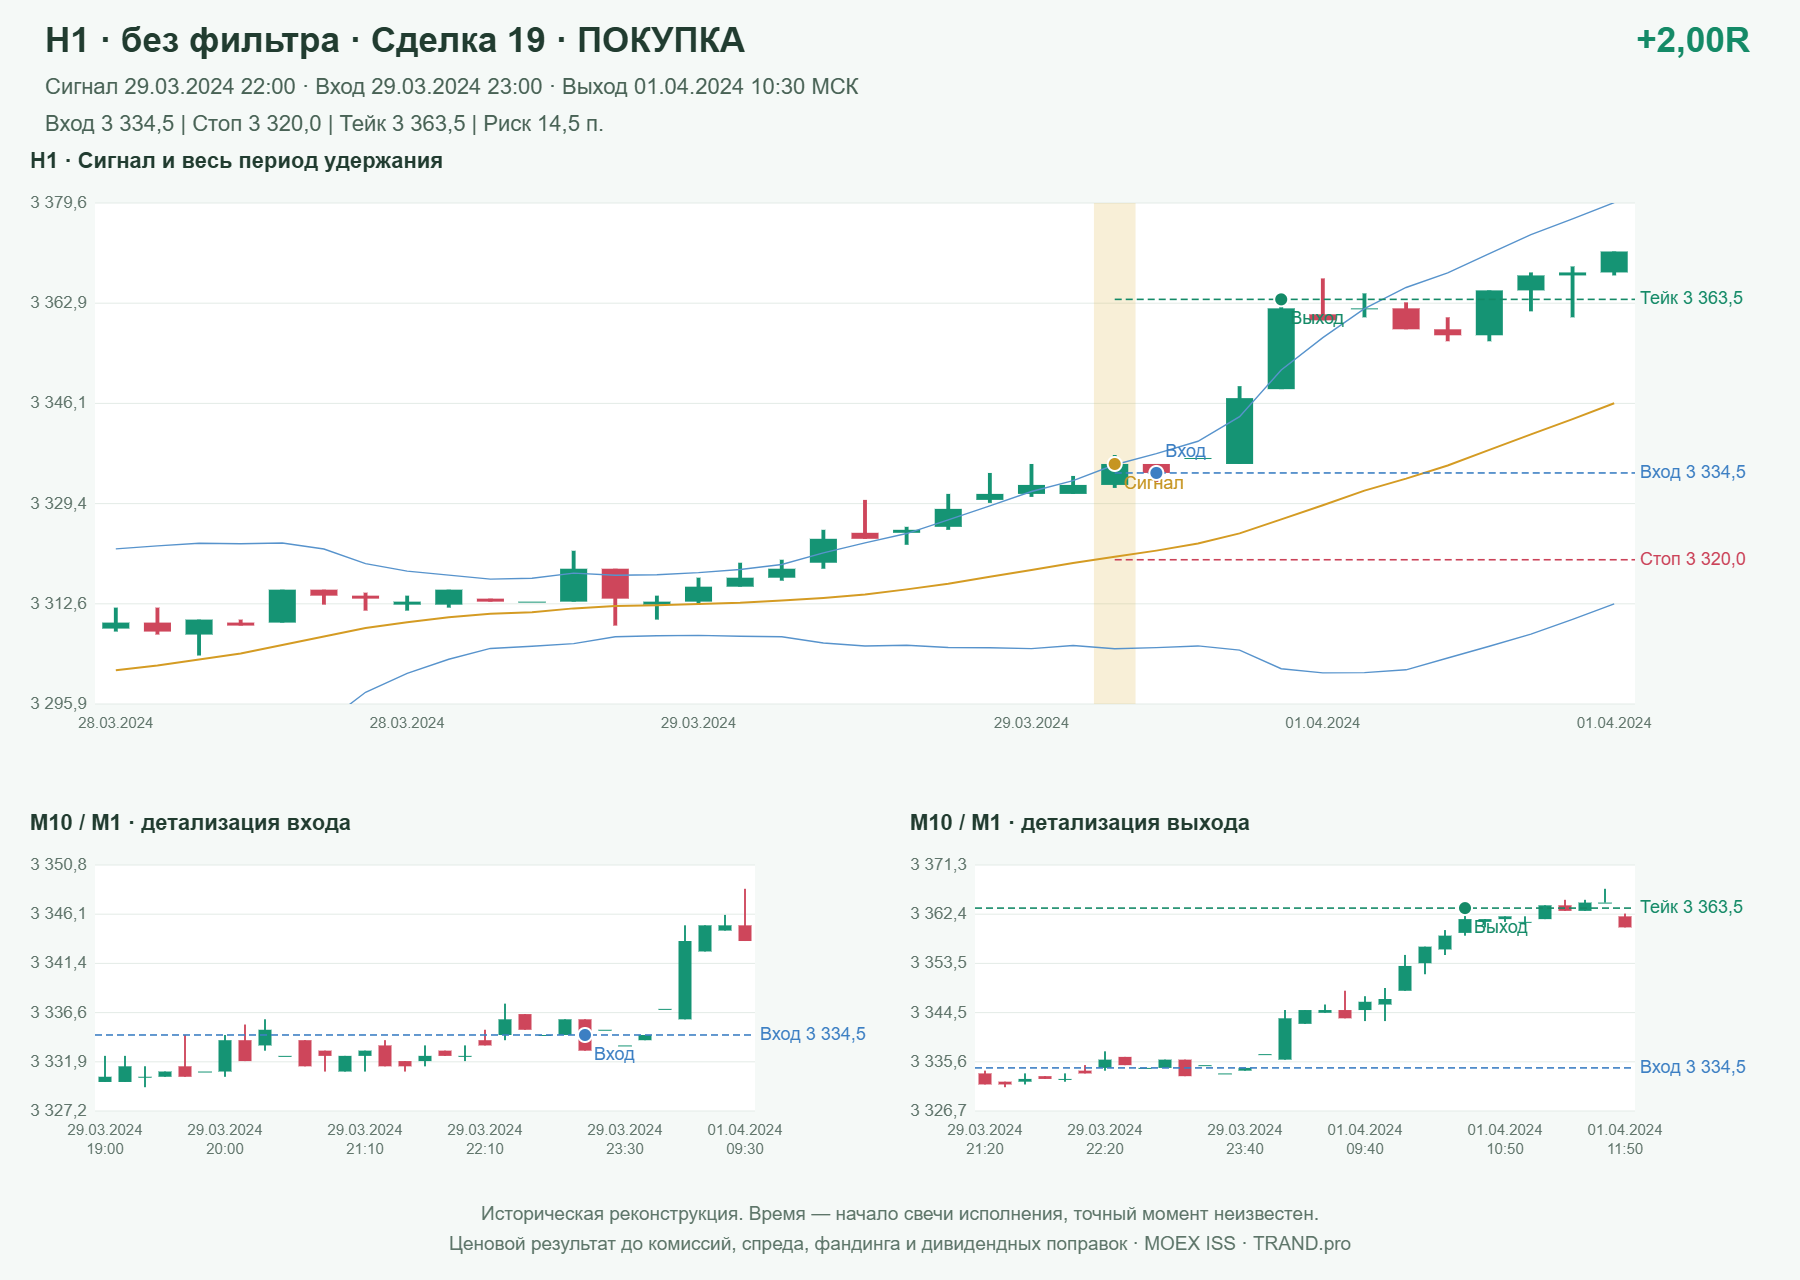Click the tall green breakout candle in entry detail

[685, 975]
